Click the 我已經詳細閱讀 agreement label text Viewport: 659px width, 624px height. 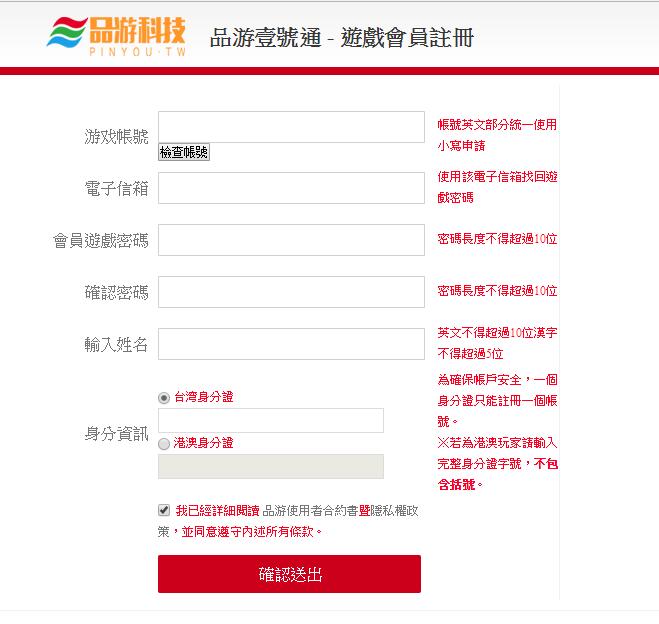coord(217,511)
